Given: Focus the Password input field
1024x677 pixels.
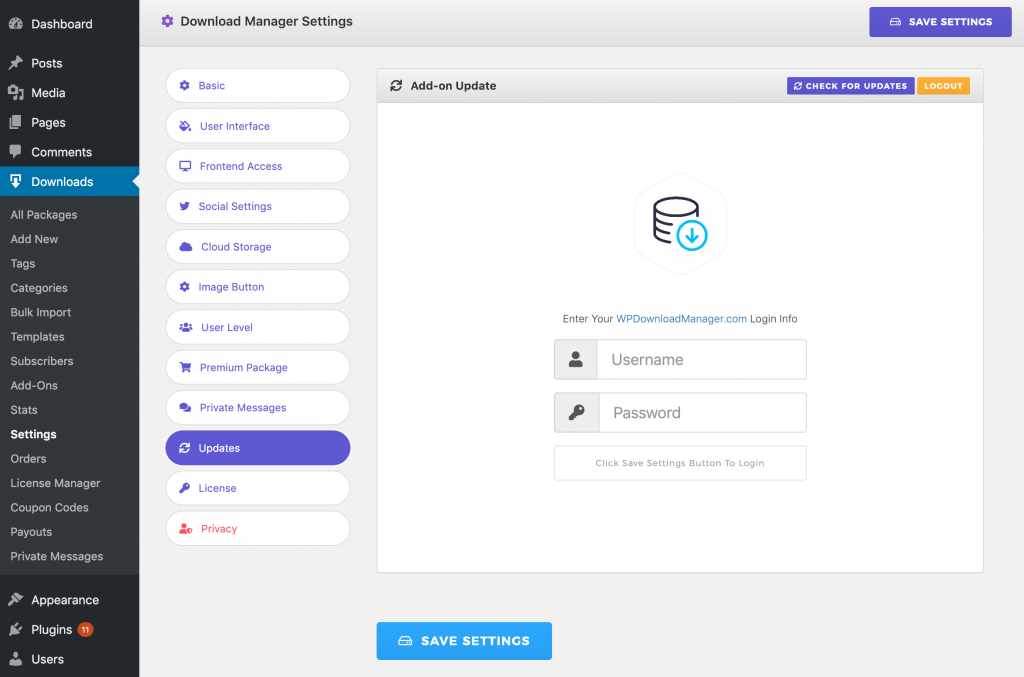Looking at the screenshot, I should [x=703, y=412].
